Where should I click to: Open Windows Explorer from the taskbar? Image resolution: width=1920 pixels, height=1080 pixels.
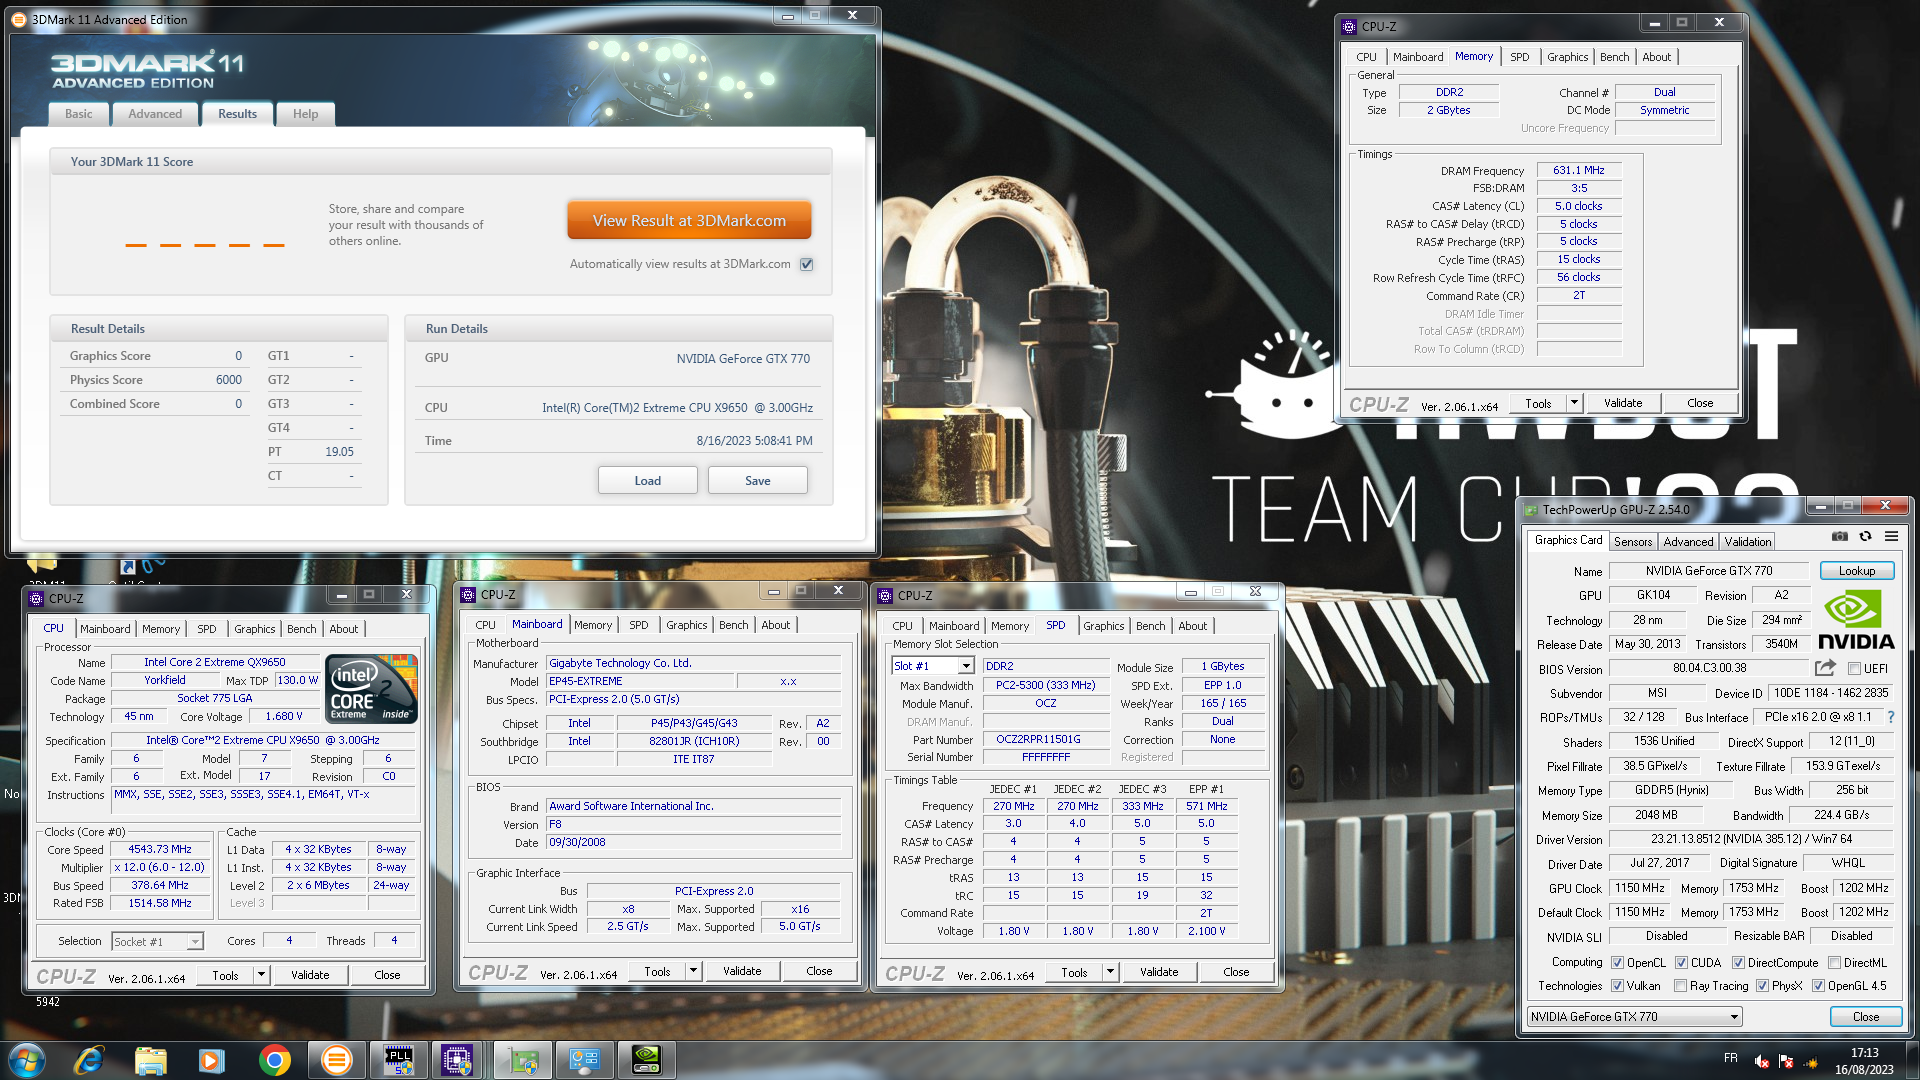click(x=150, y=1060)
